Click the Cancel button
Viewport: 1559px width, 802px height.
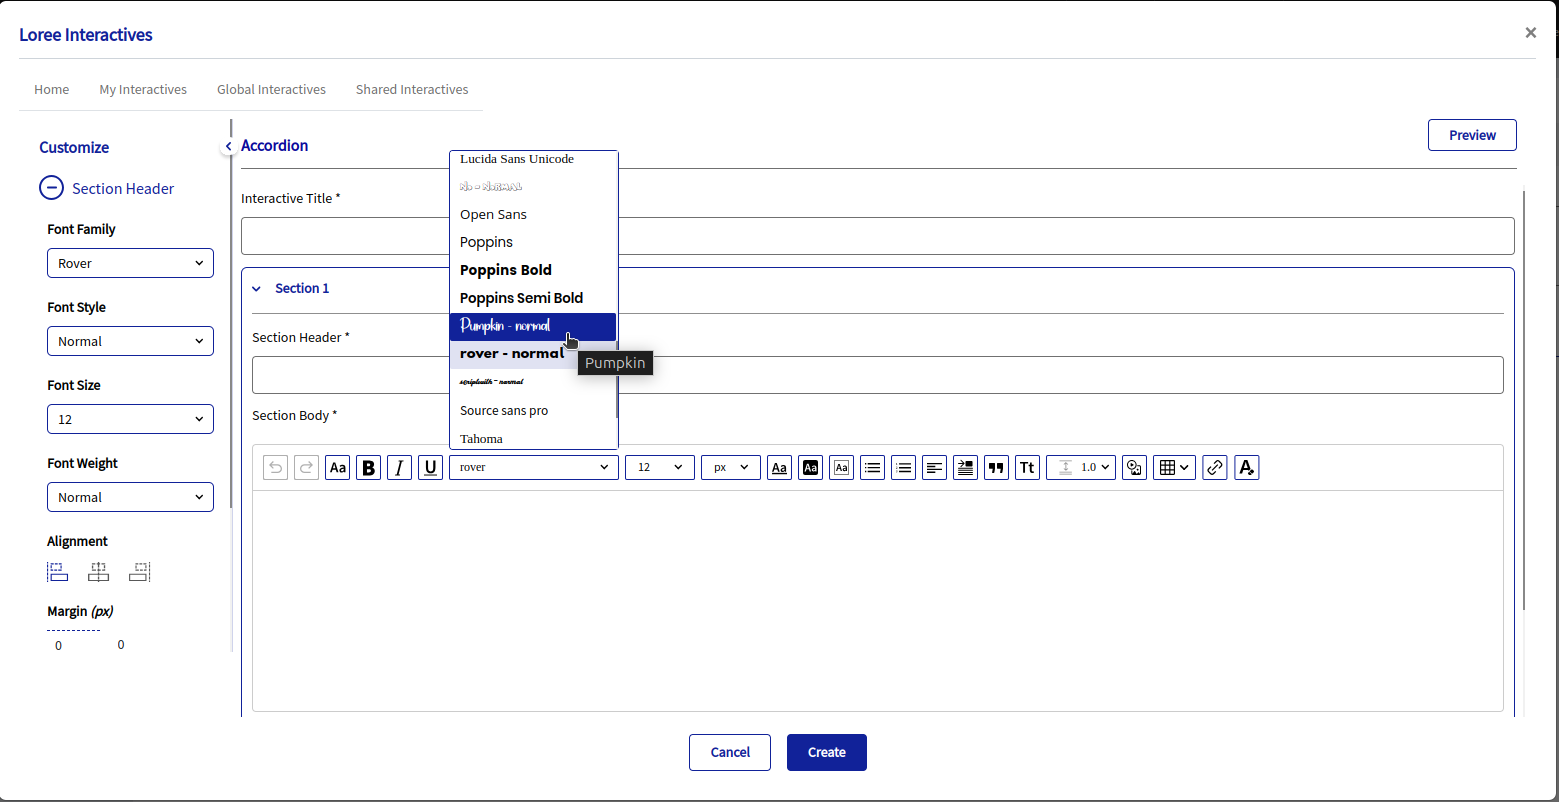tap(730, 752)
